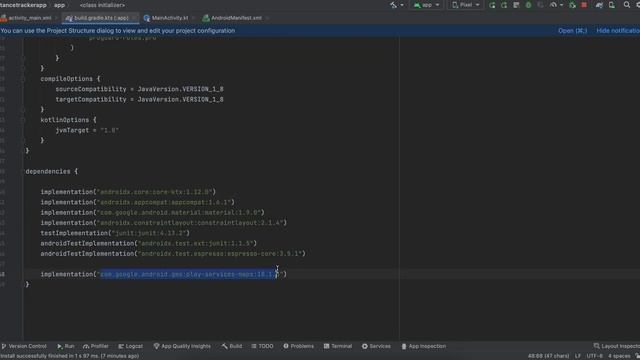Open the Profiler tool window
The height and width of the screenshot is (360, 640).
[x=96, y=346]
